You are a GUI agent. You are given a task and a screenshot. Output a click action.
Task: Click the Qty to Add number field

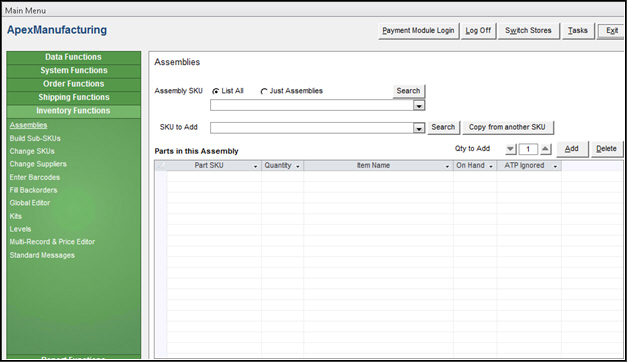click(x=528, y=149)
